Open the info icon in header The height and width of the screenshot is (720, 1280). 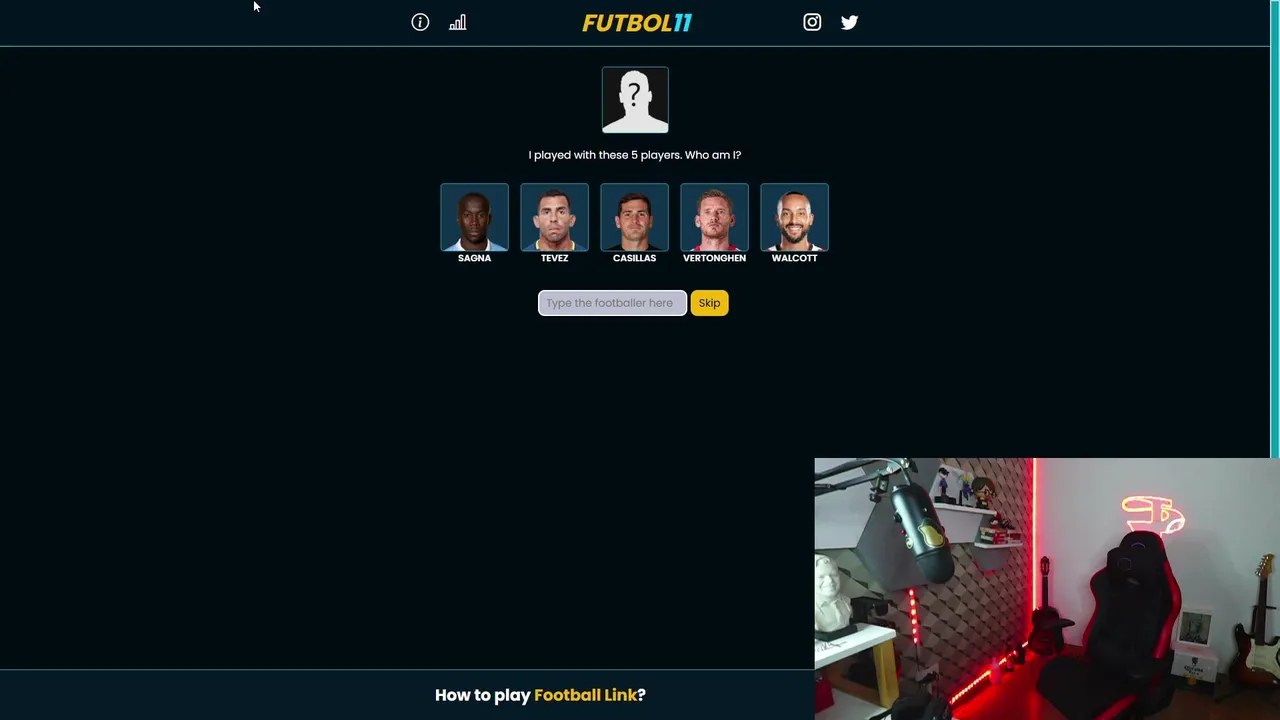coord(420,22)
